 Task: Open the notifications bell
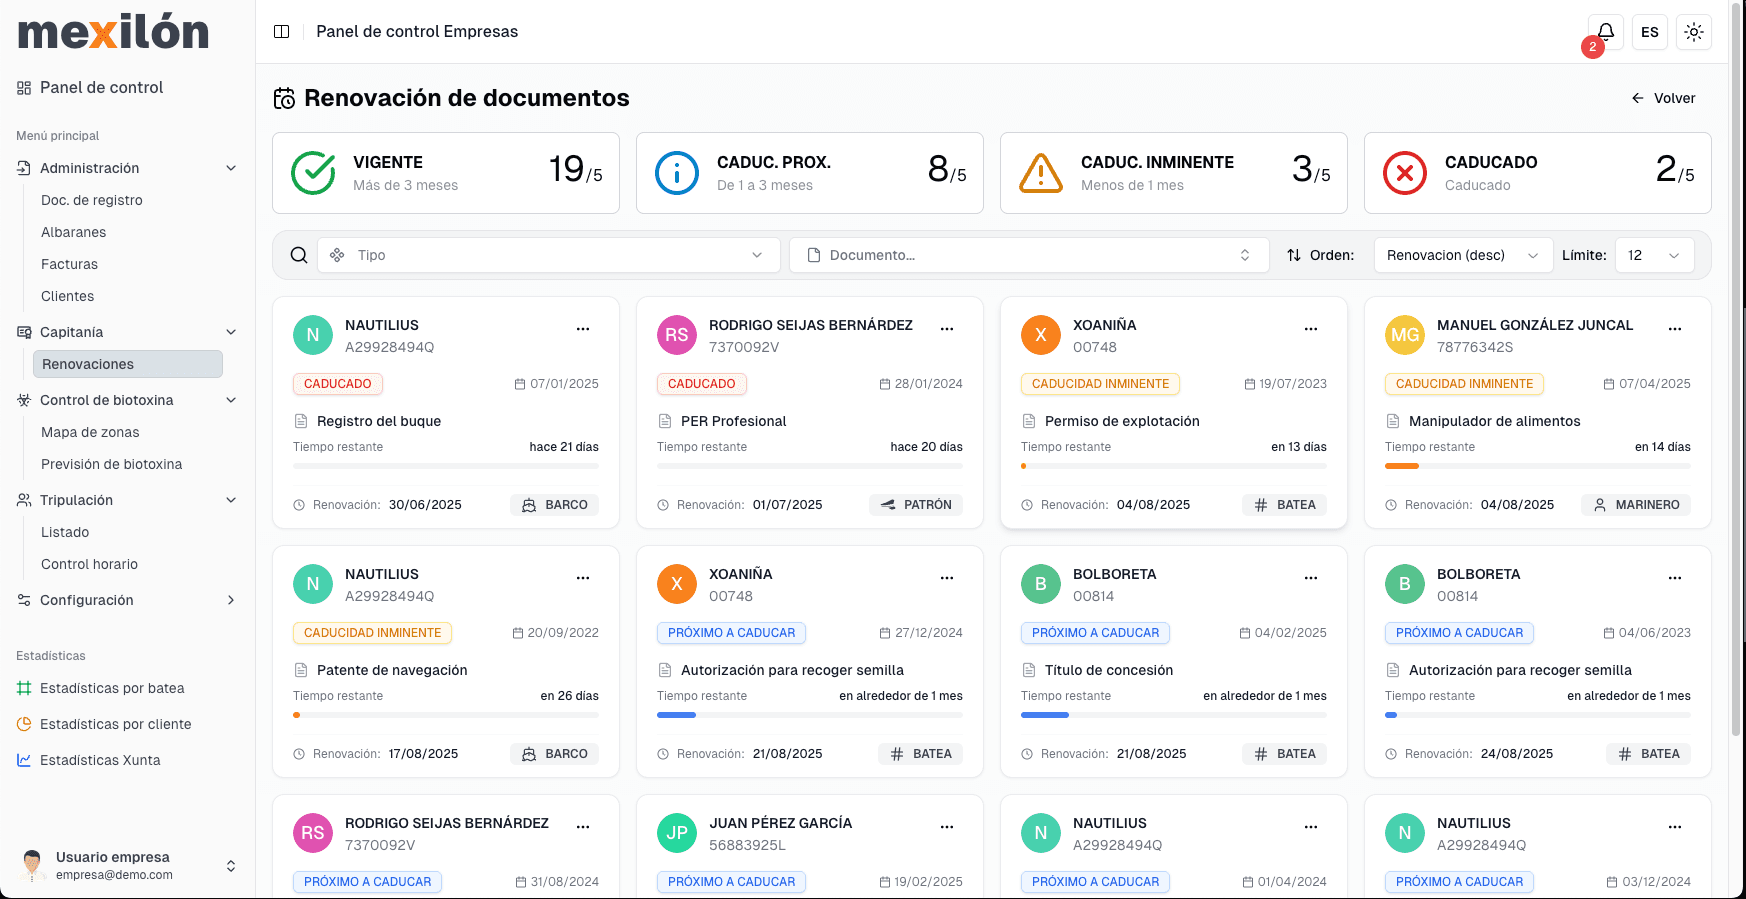coord(1606,32)
